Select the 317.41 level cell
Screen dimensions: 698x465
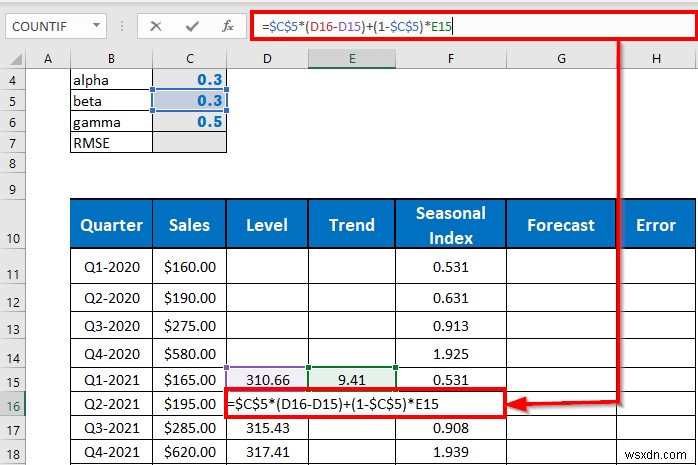click(267, 452)
